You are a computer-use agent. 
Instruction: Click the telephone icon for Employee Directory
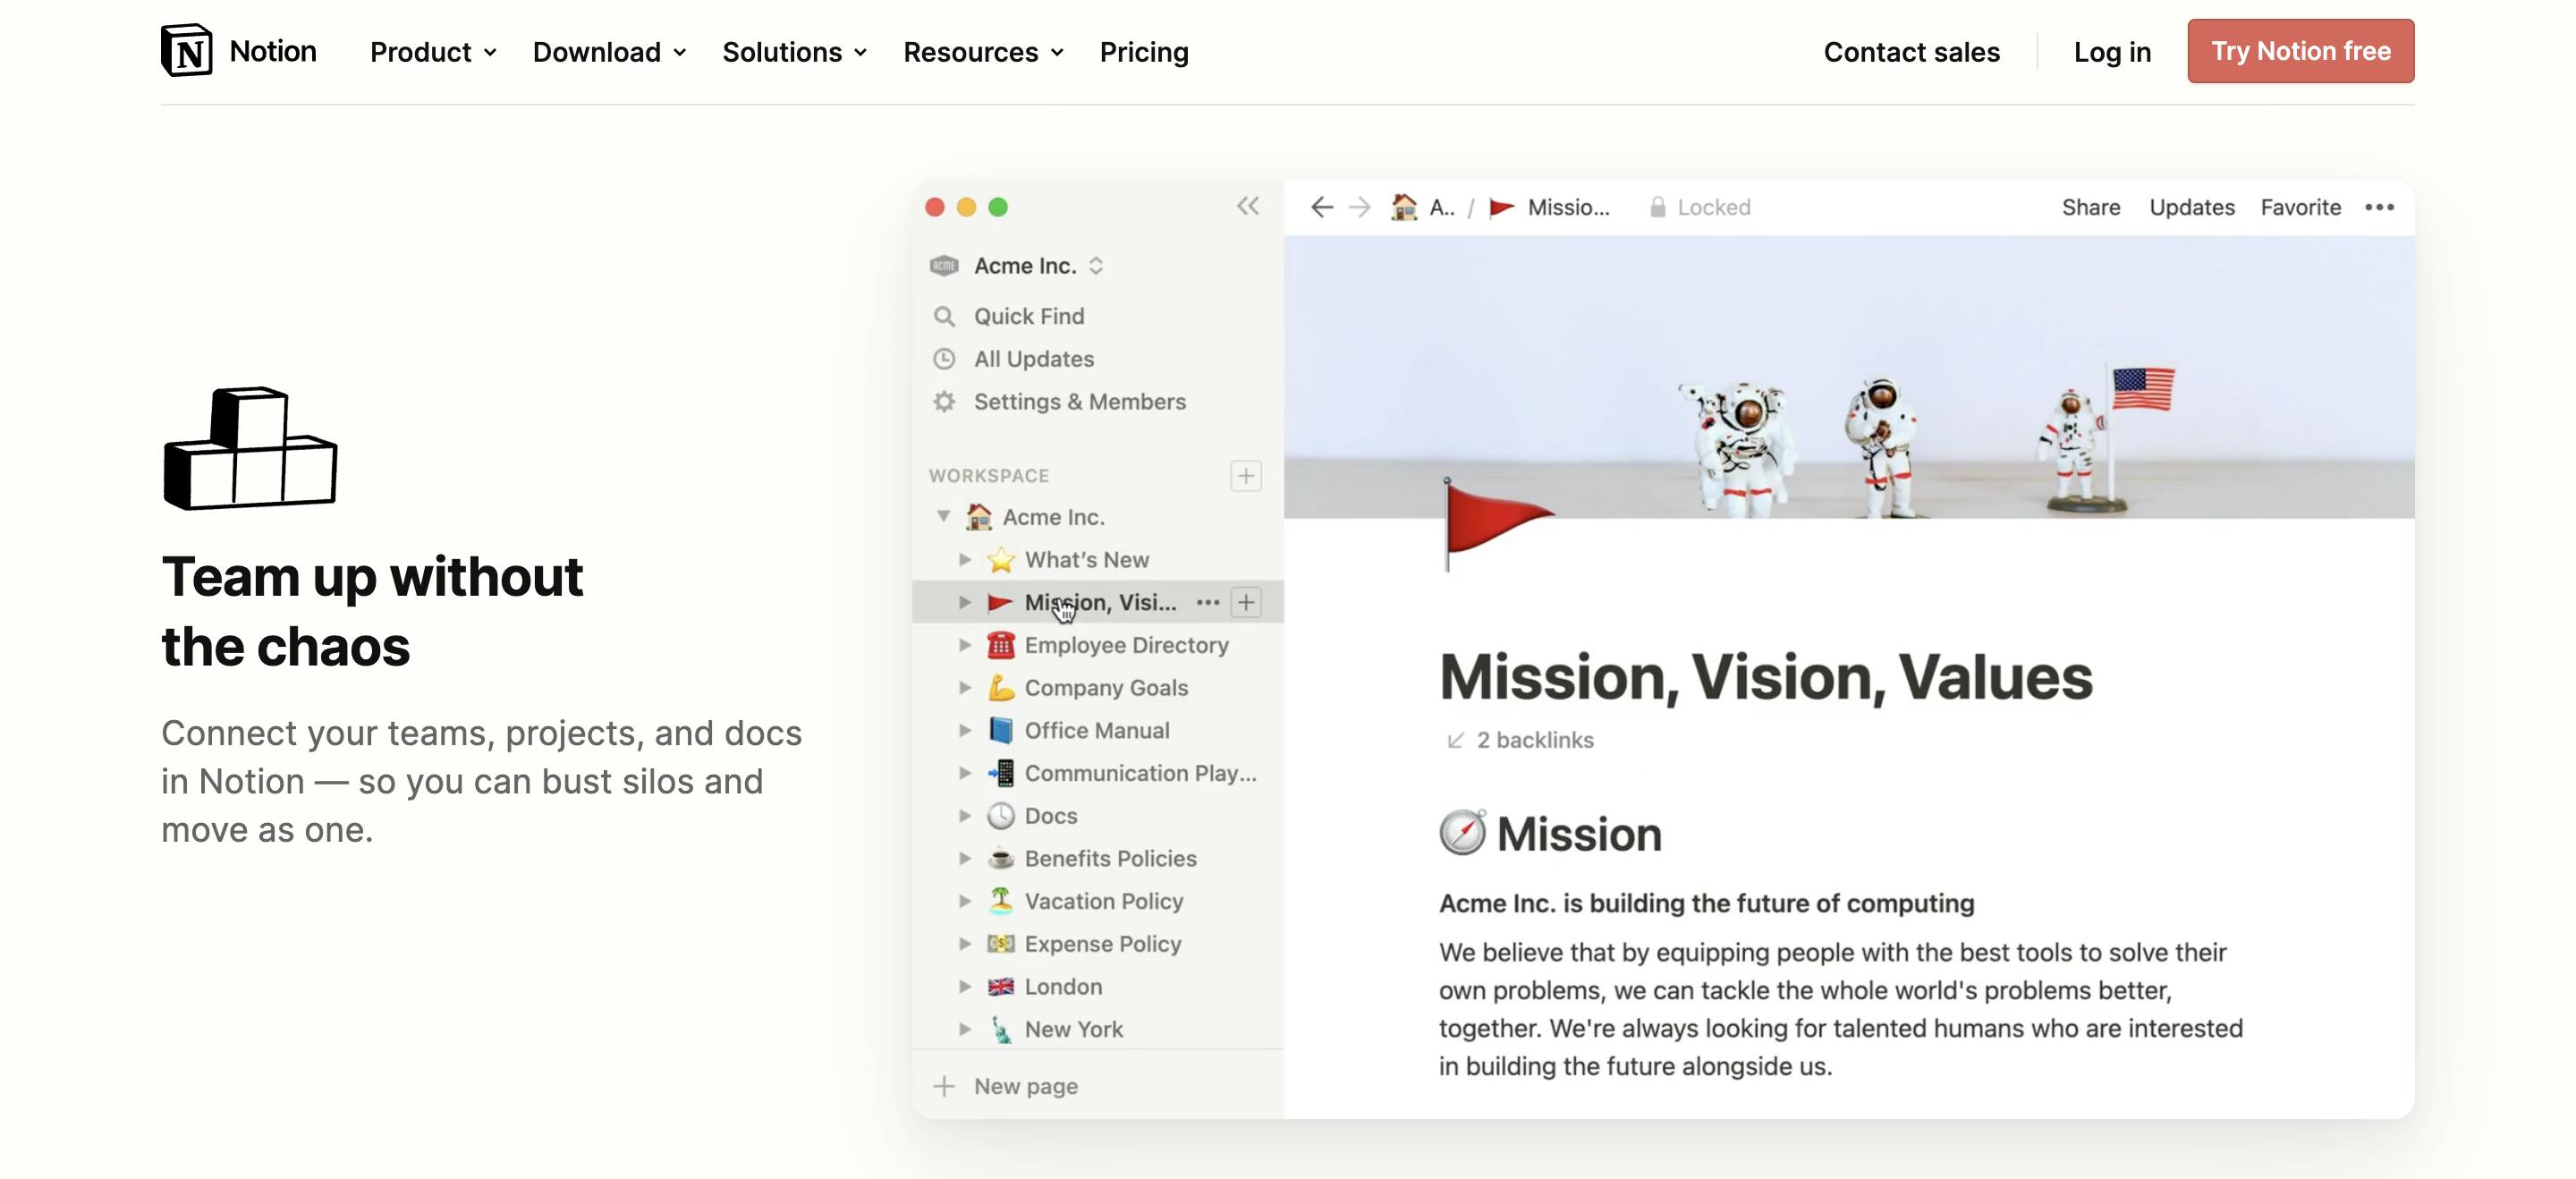(1001, 645)
